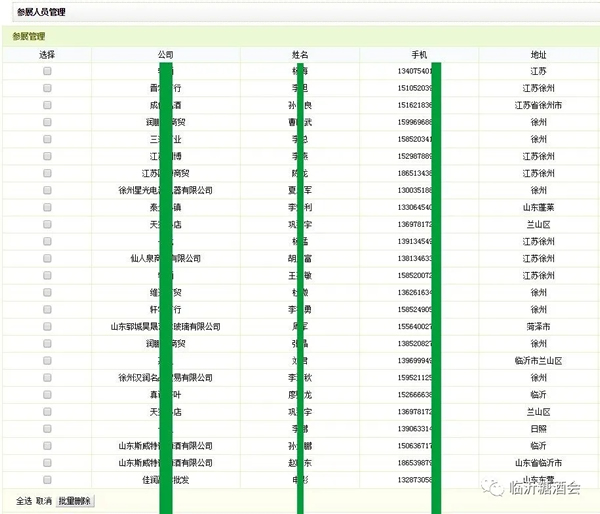600x514 pixels.
Task: Click the 江苏省徐州市 address cell
Action: click(538, 105)
